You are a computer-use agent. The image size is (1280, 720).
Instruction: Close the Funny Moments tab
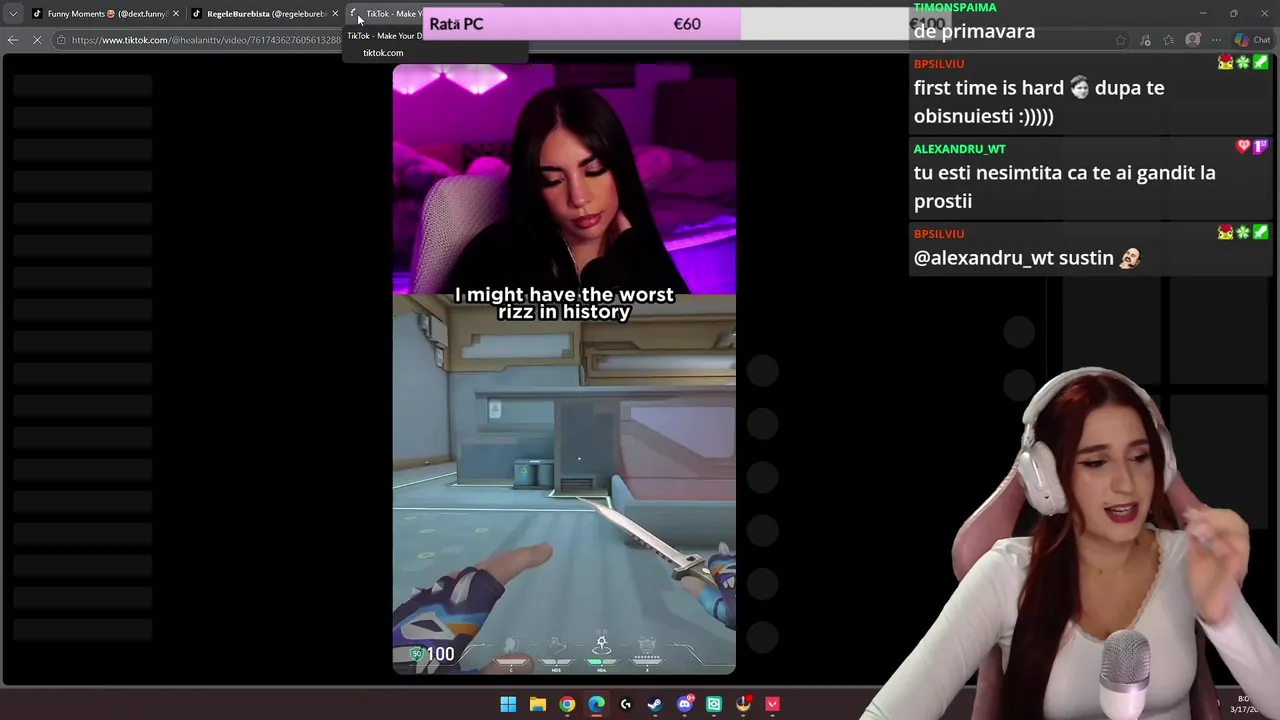coord(175,14)
